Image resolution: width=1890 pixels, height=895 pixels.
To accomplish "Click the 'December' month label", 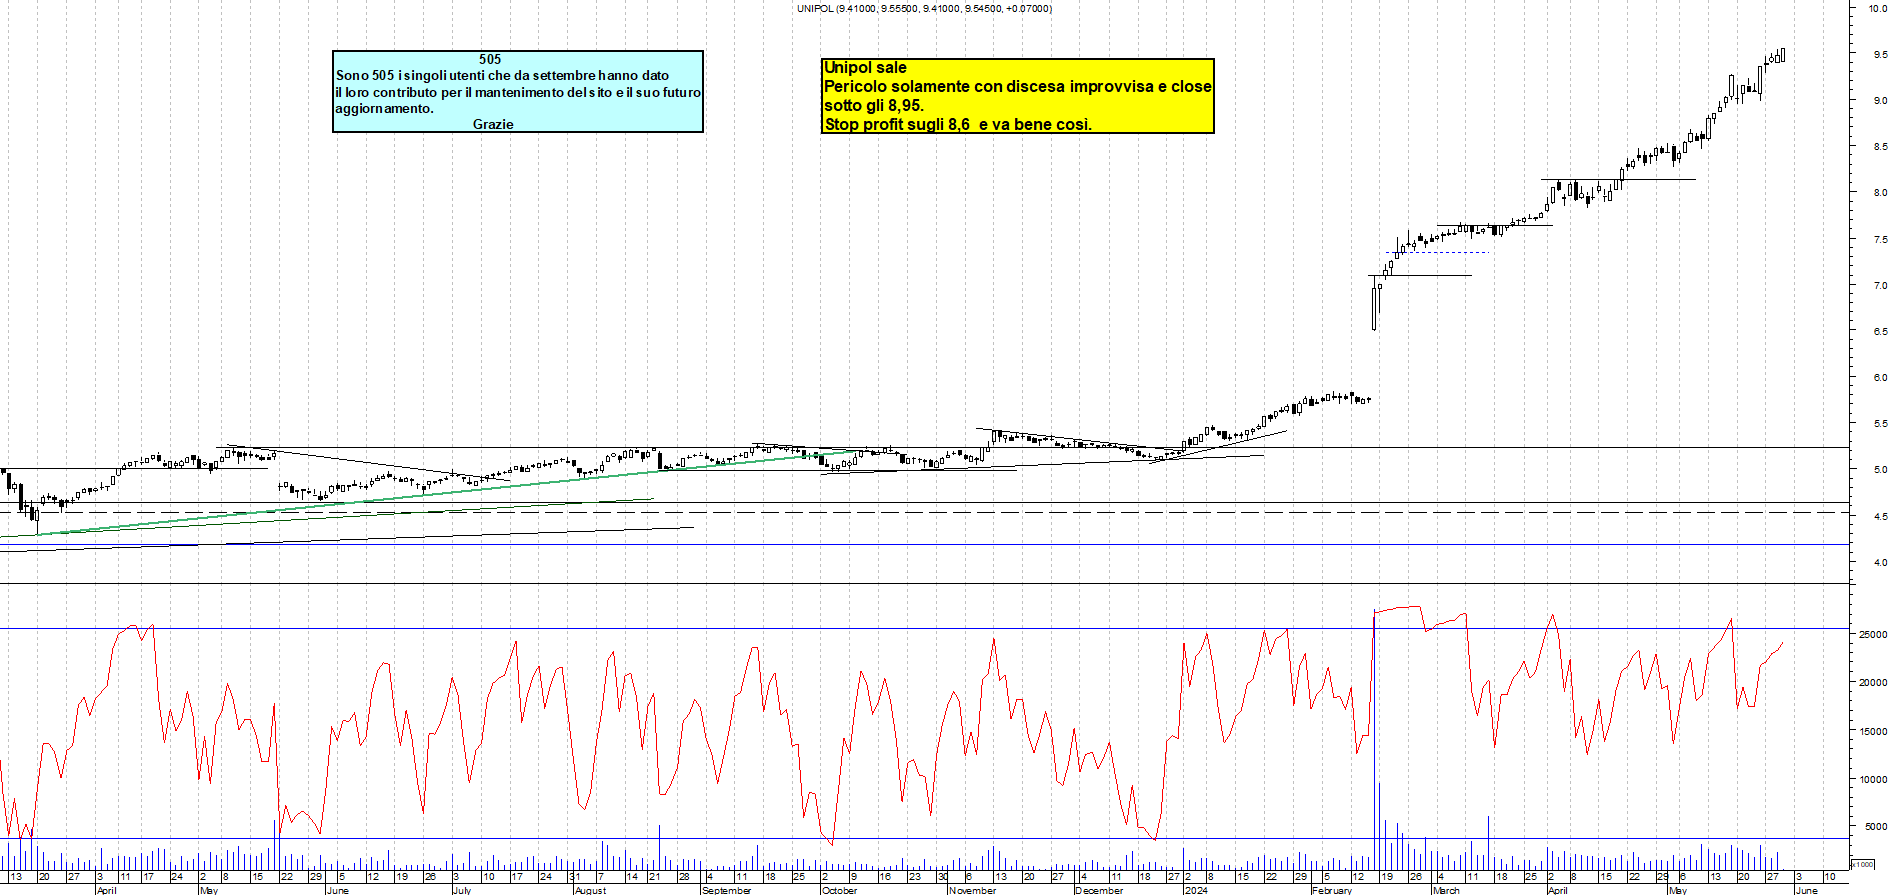I will [x=1100, y=890].
